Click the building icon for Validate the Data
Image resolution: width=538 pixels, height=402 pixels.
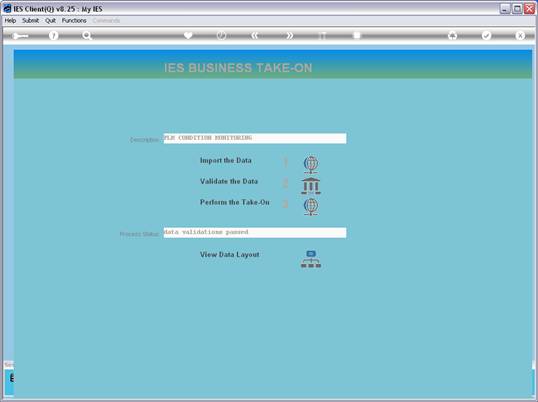pos(311,186)
